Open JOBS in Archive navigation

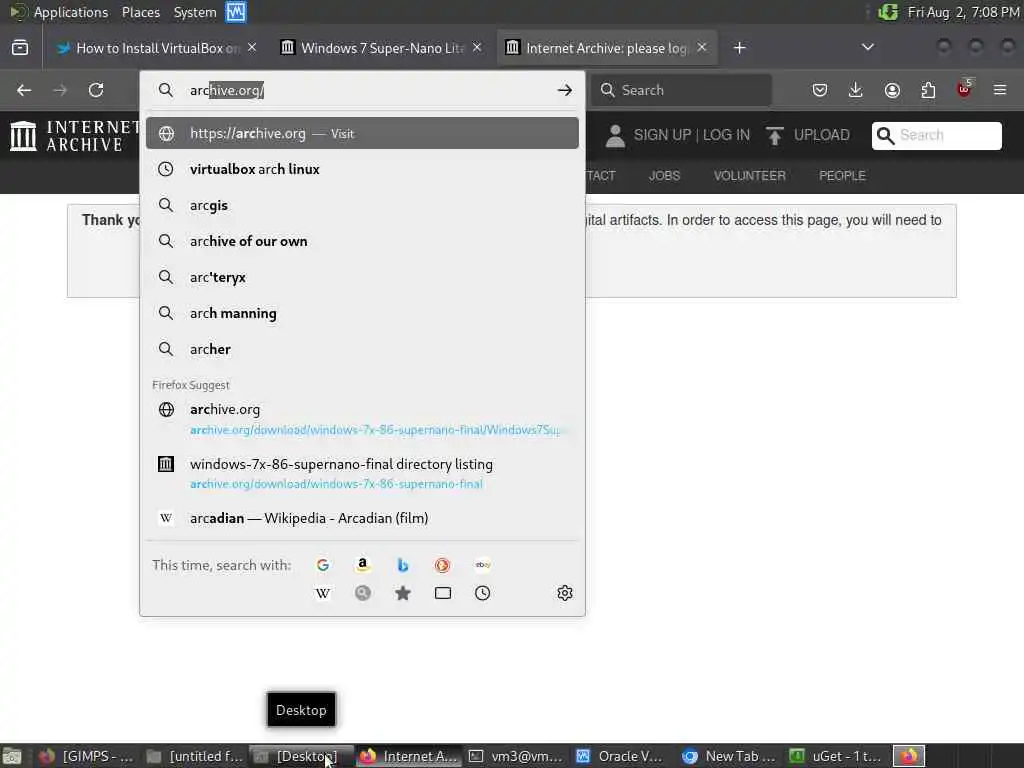[664, 176]
